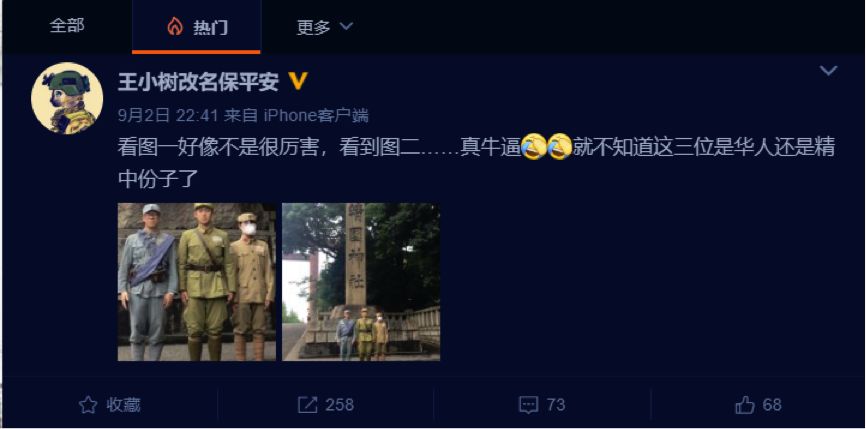Click the star 收藏 favorite icon

(88, 405)
